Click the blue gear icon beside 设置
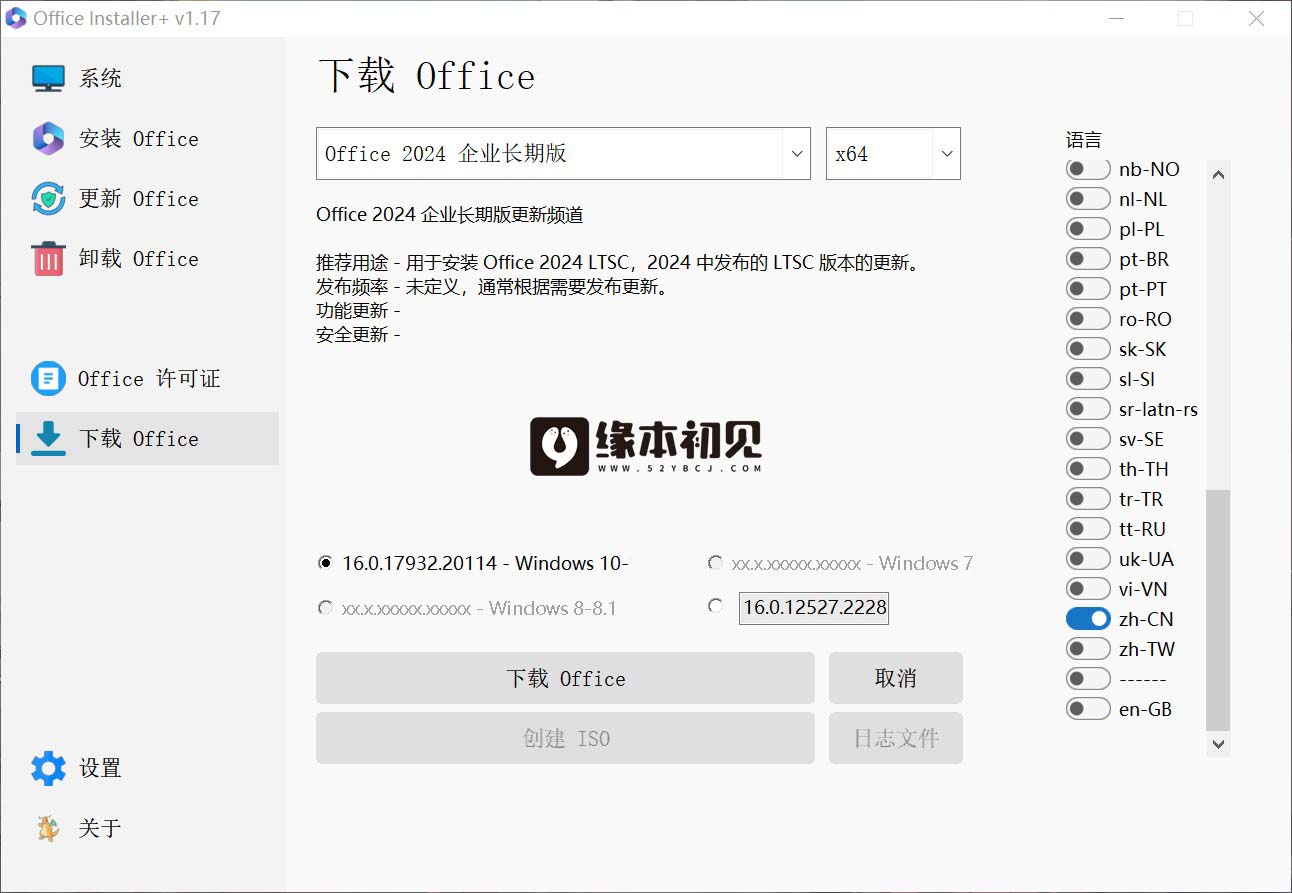This screenshot has width=1292, height=893. (48, 768)
